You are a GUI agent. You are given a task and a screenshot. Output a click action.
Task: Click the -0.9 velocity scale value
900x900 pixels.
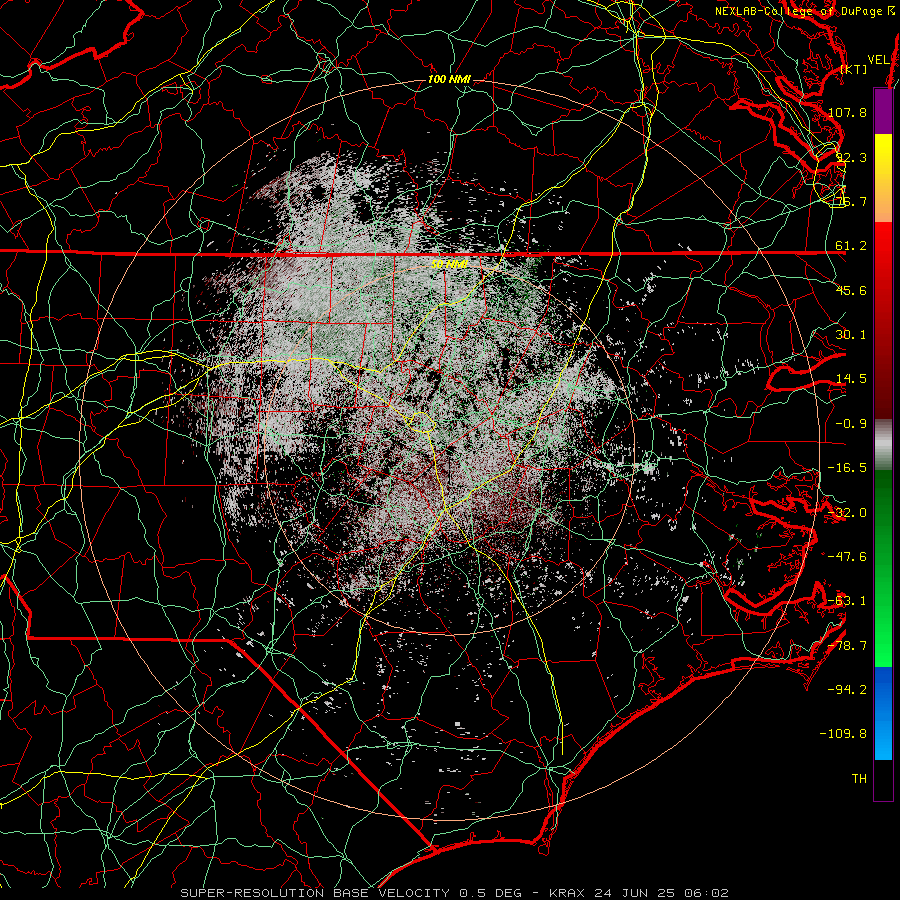click(x=851, y=424)
